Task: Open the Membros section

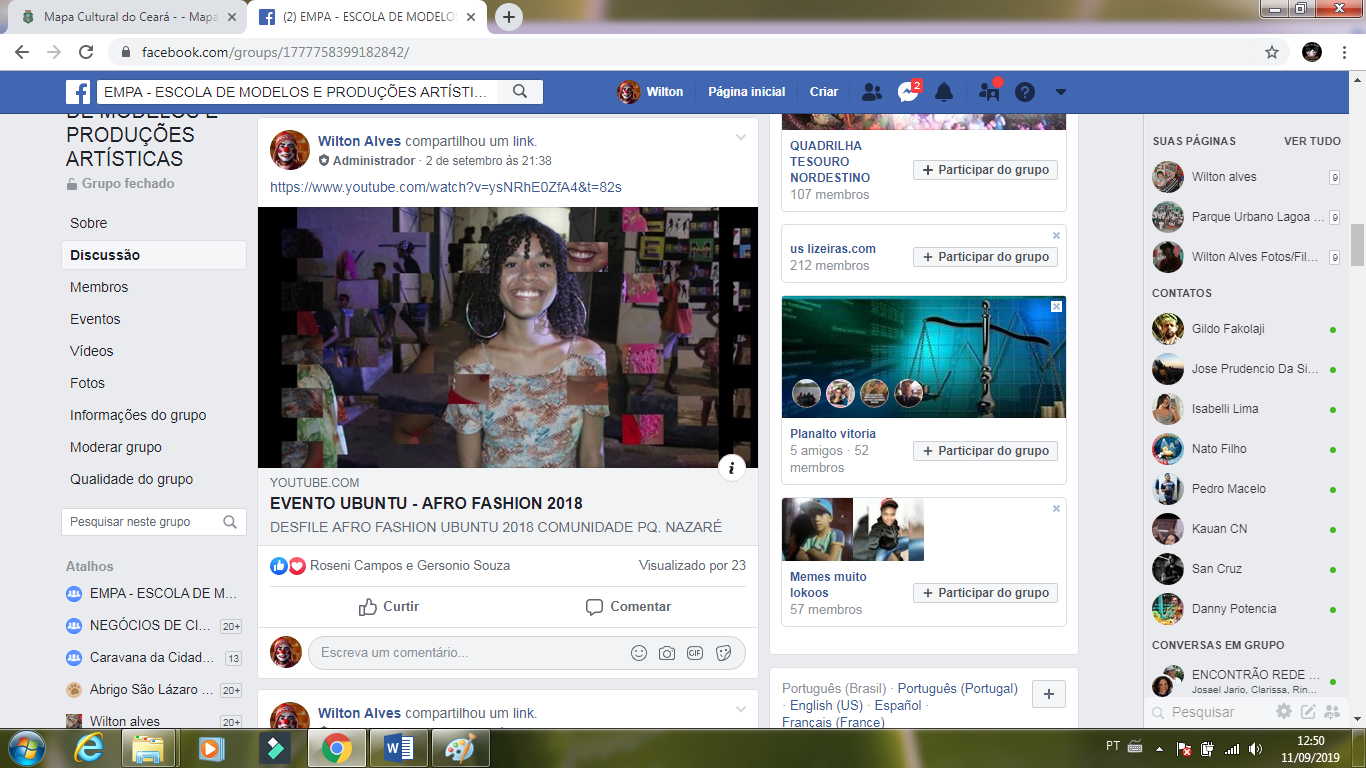Action: [x=99, y=287]
